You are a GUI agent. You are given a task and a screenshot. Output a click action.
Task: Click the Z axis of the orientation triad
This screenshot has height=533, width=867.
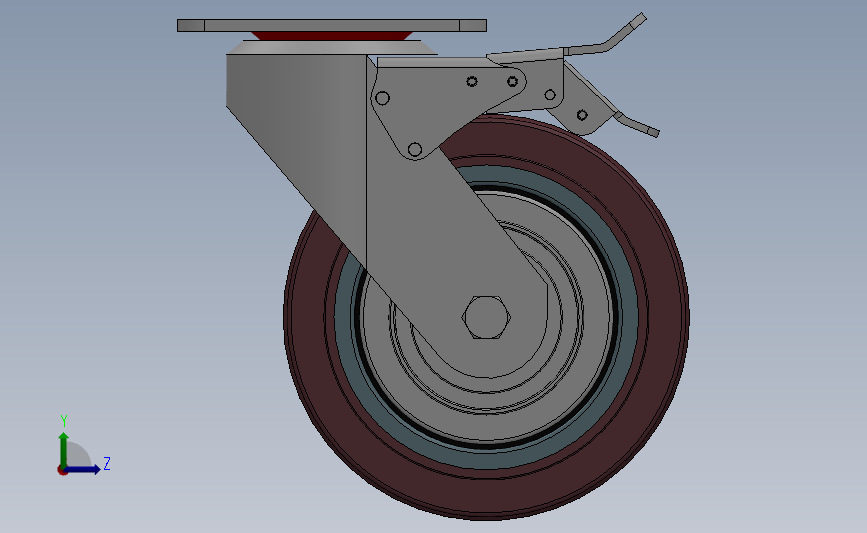82,469
